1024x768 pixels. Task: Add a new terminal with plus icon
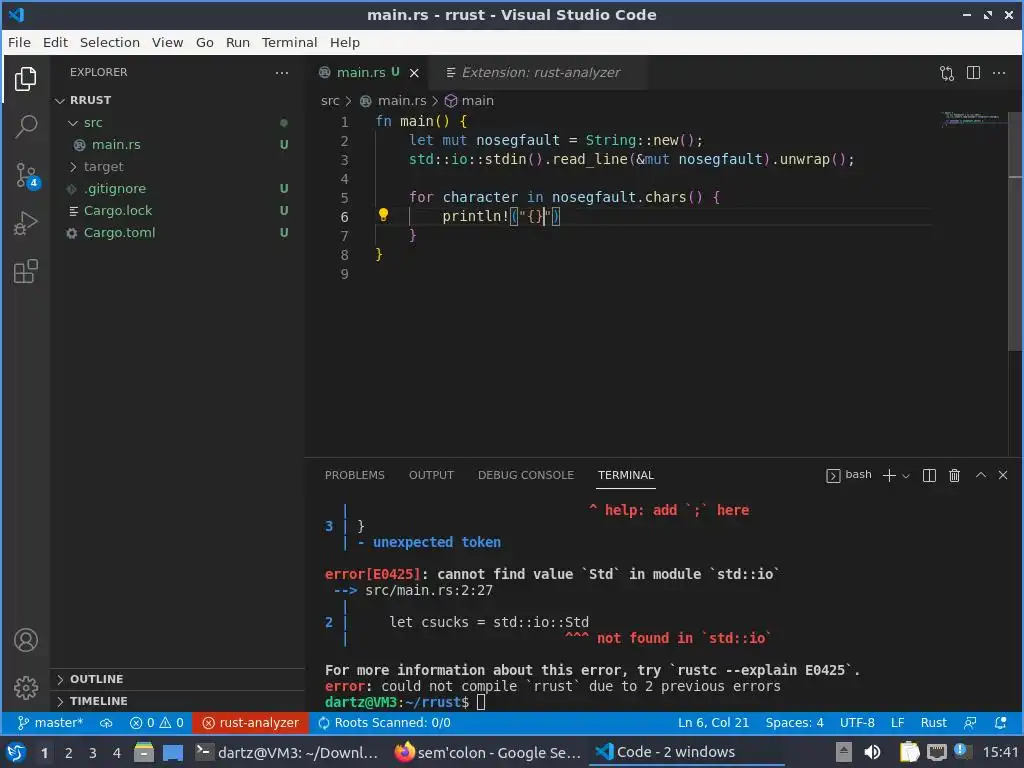click(x=888, y=475)
